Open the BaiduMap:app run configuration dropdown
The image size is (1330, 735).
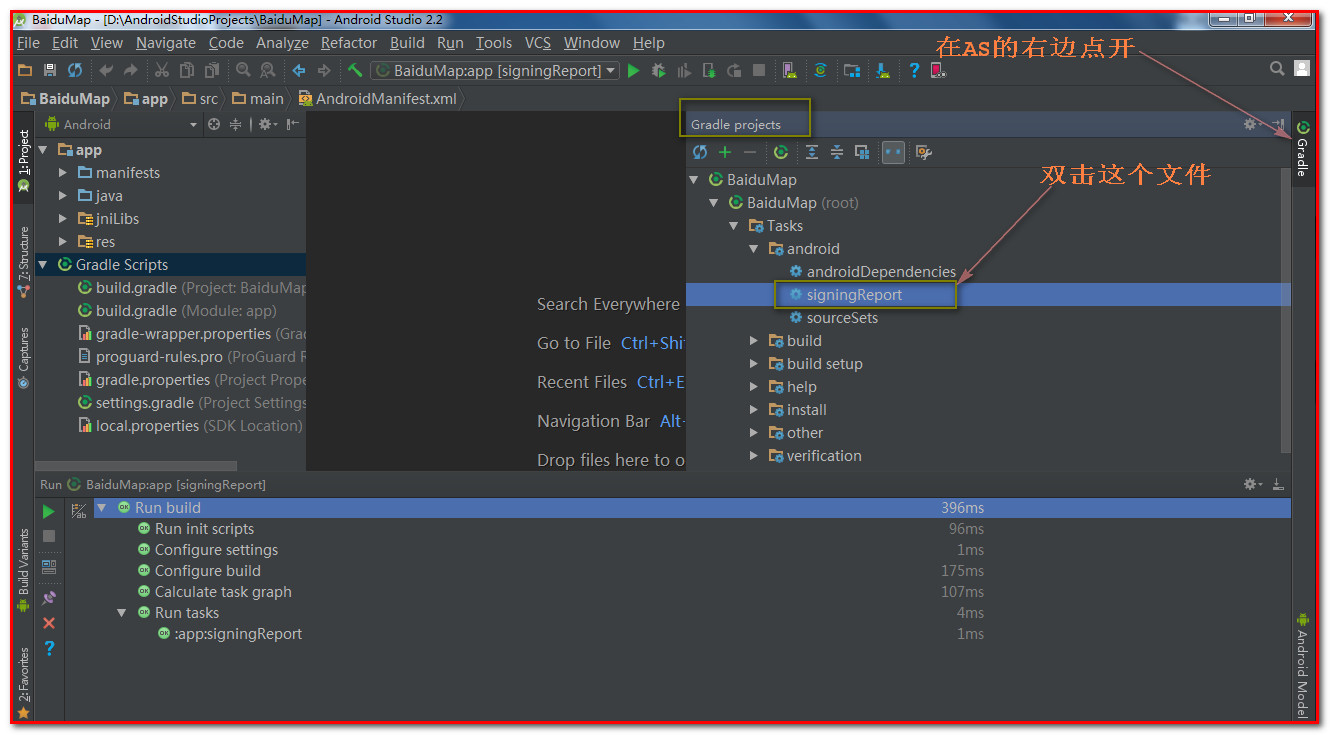click(x=494, y=70)
